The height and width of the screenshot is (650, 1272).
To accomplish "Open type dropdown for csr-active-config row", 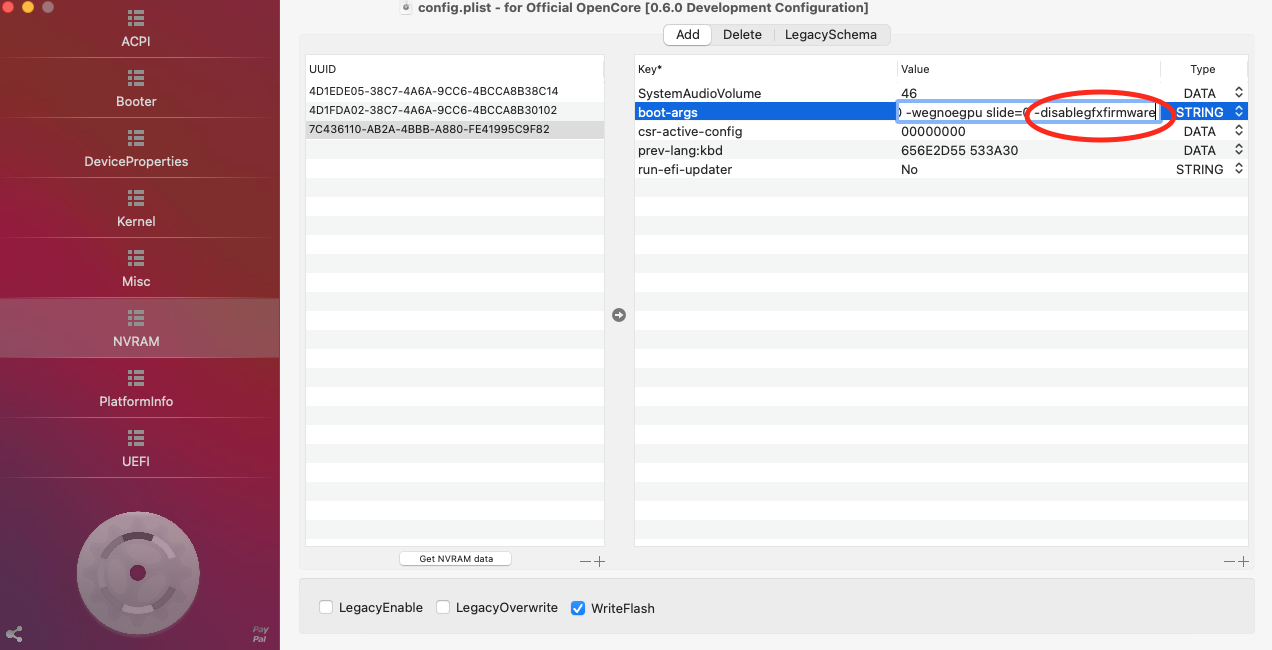I will (x=1239, y=131).
